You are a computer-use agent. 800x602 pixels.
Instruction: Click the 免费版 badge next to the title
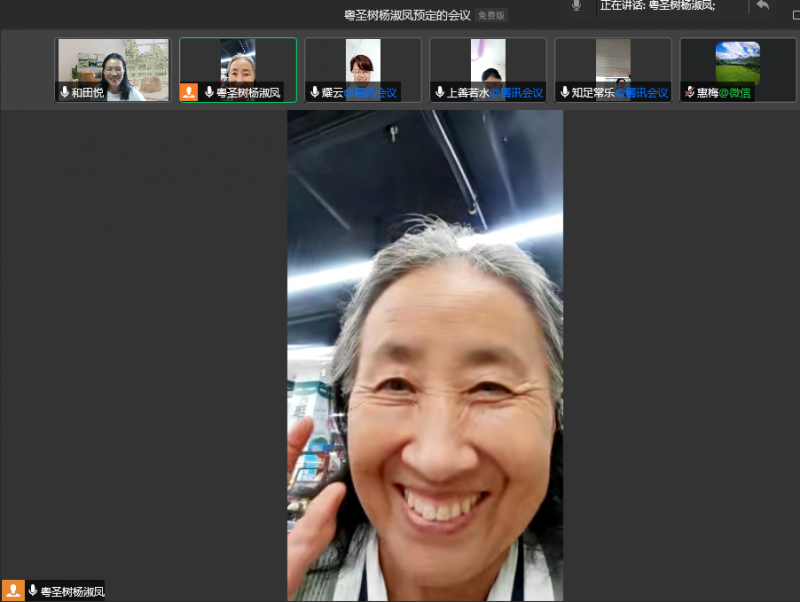pos(491,15)
